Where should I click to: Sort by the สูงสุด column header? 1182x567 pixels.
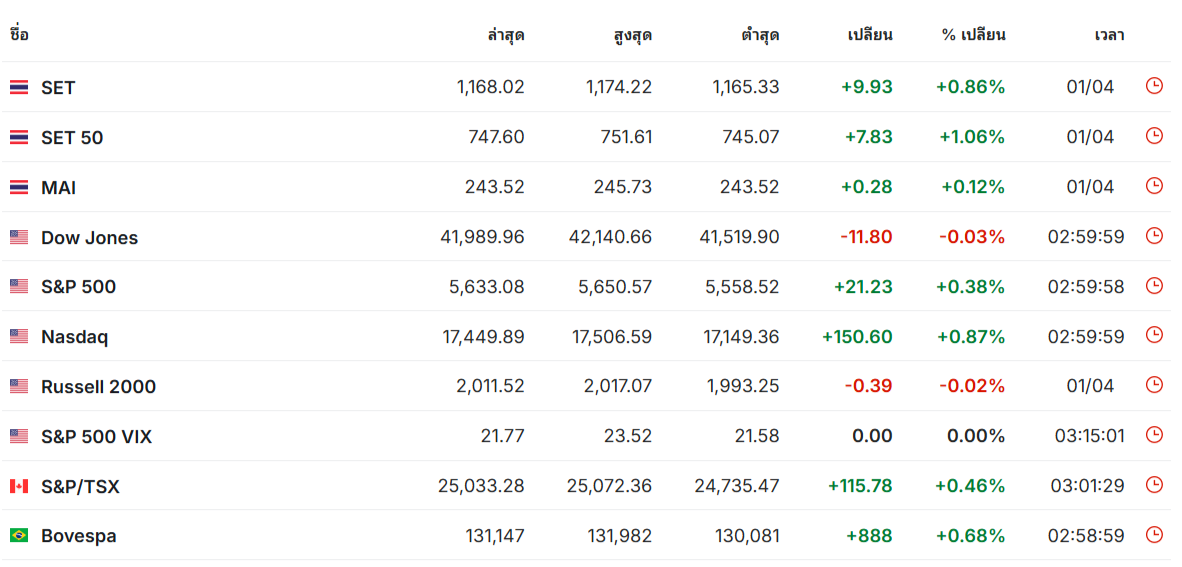[633, 35]
